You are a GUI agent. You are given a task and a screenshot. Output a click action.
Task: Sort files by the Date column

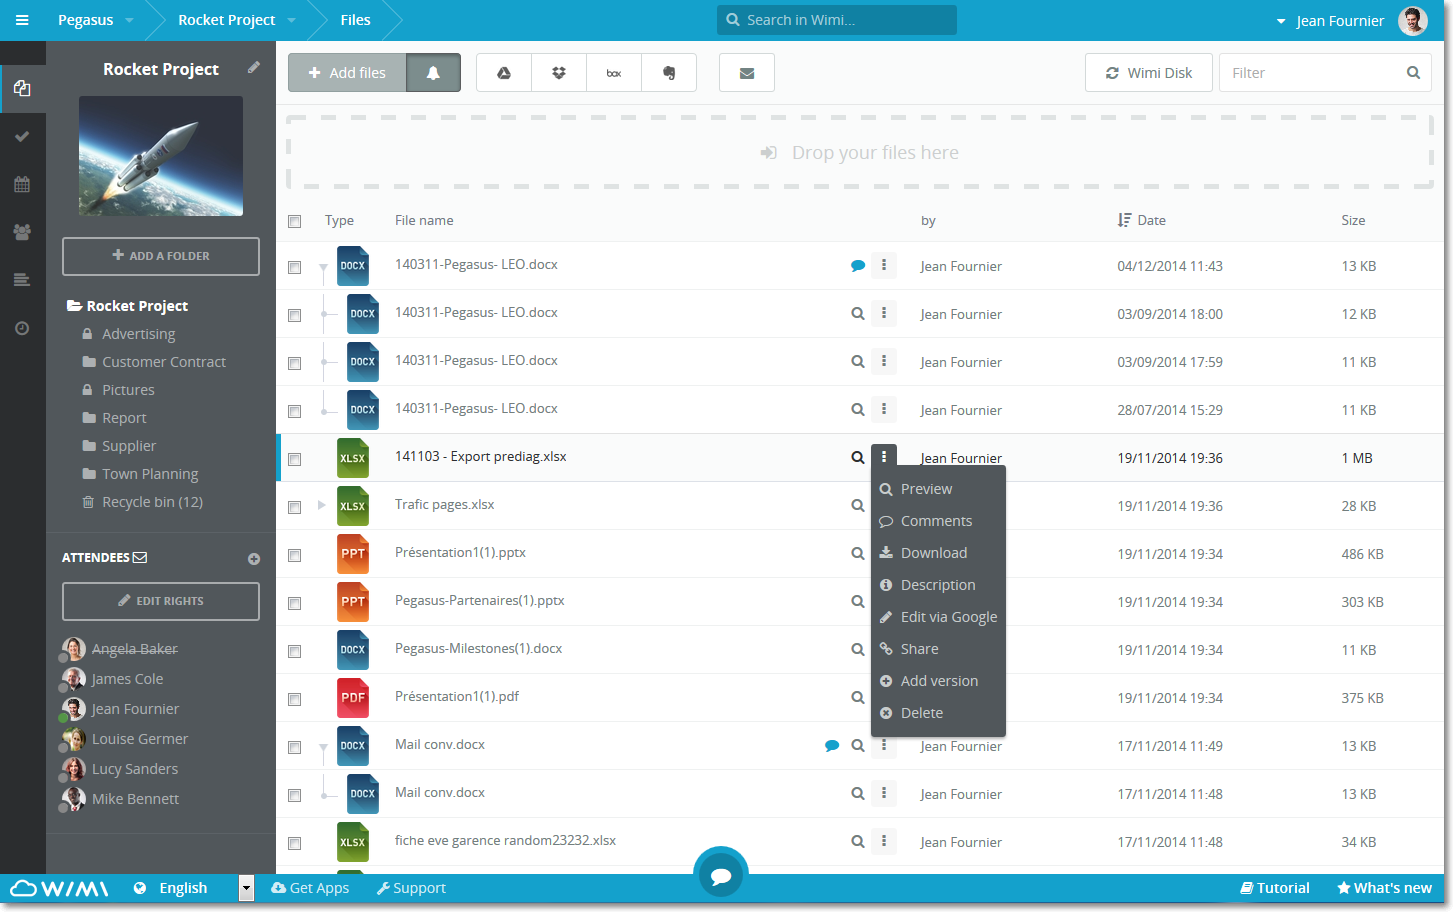[1141, 220]
